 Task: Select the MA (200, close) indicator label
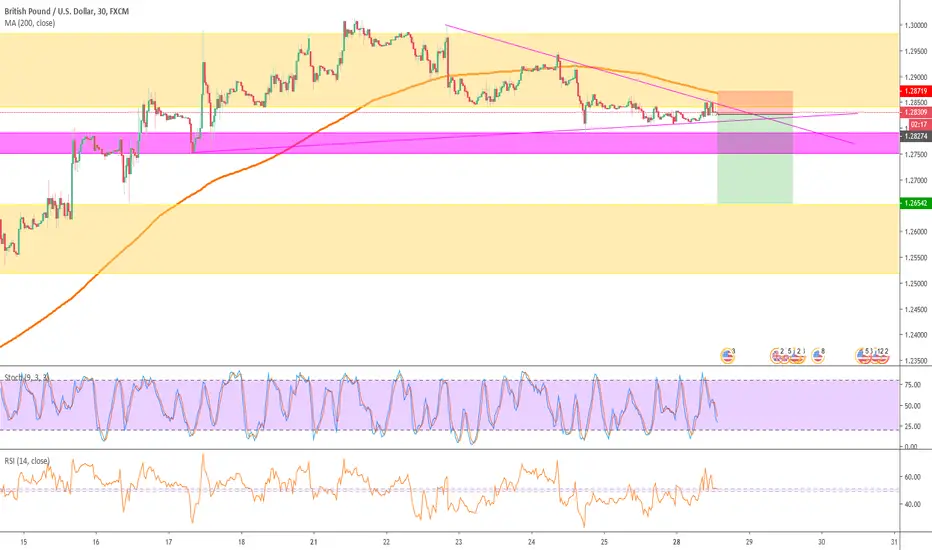pos(30,23)
